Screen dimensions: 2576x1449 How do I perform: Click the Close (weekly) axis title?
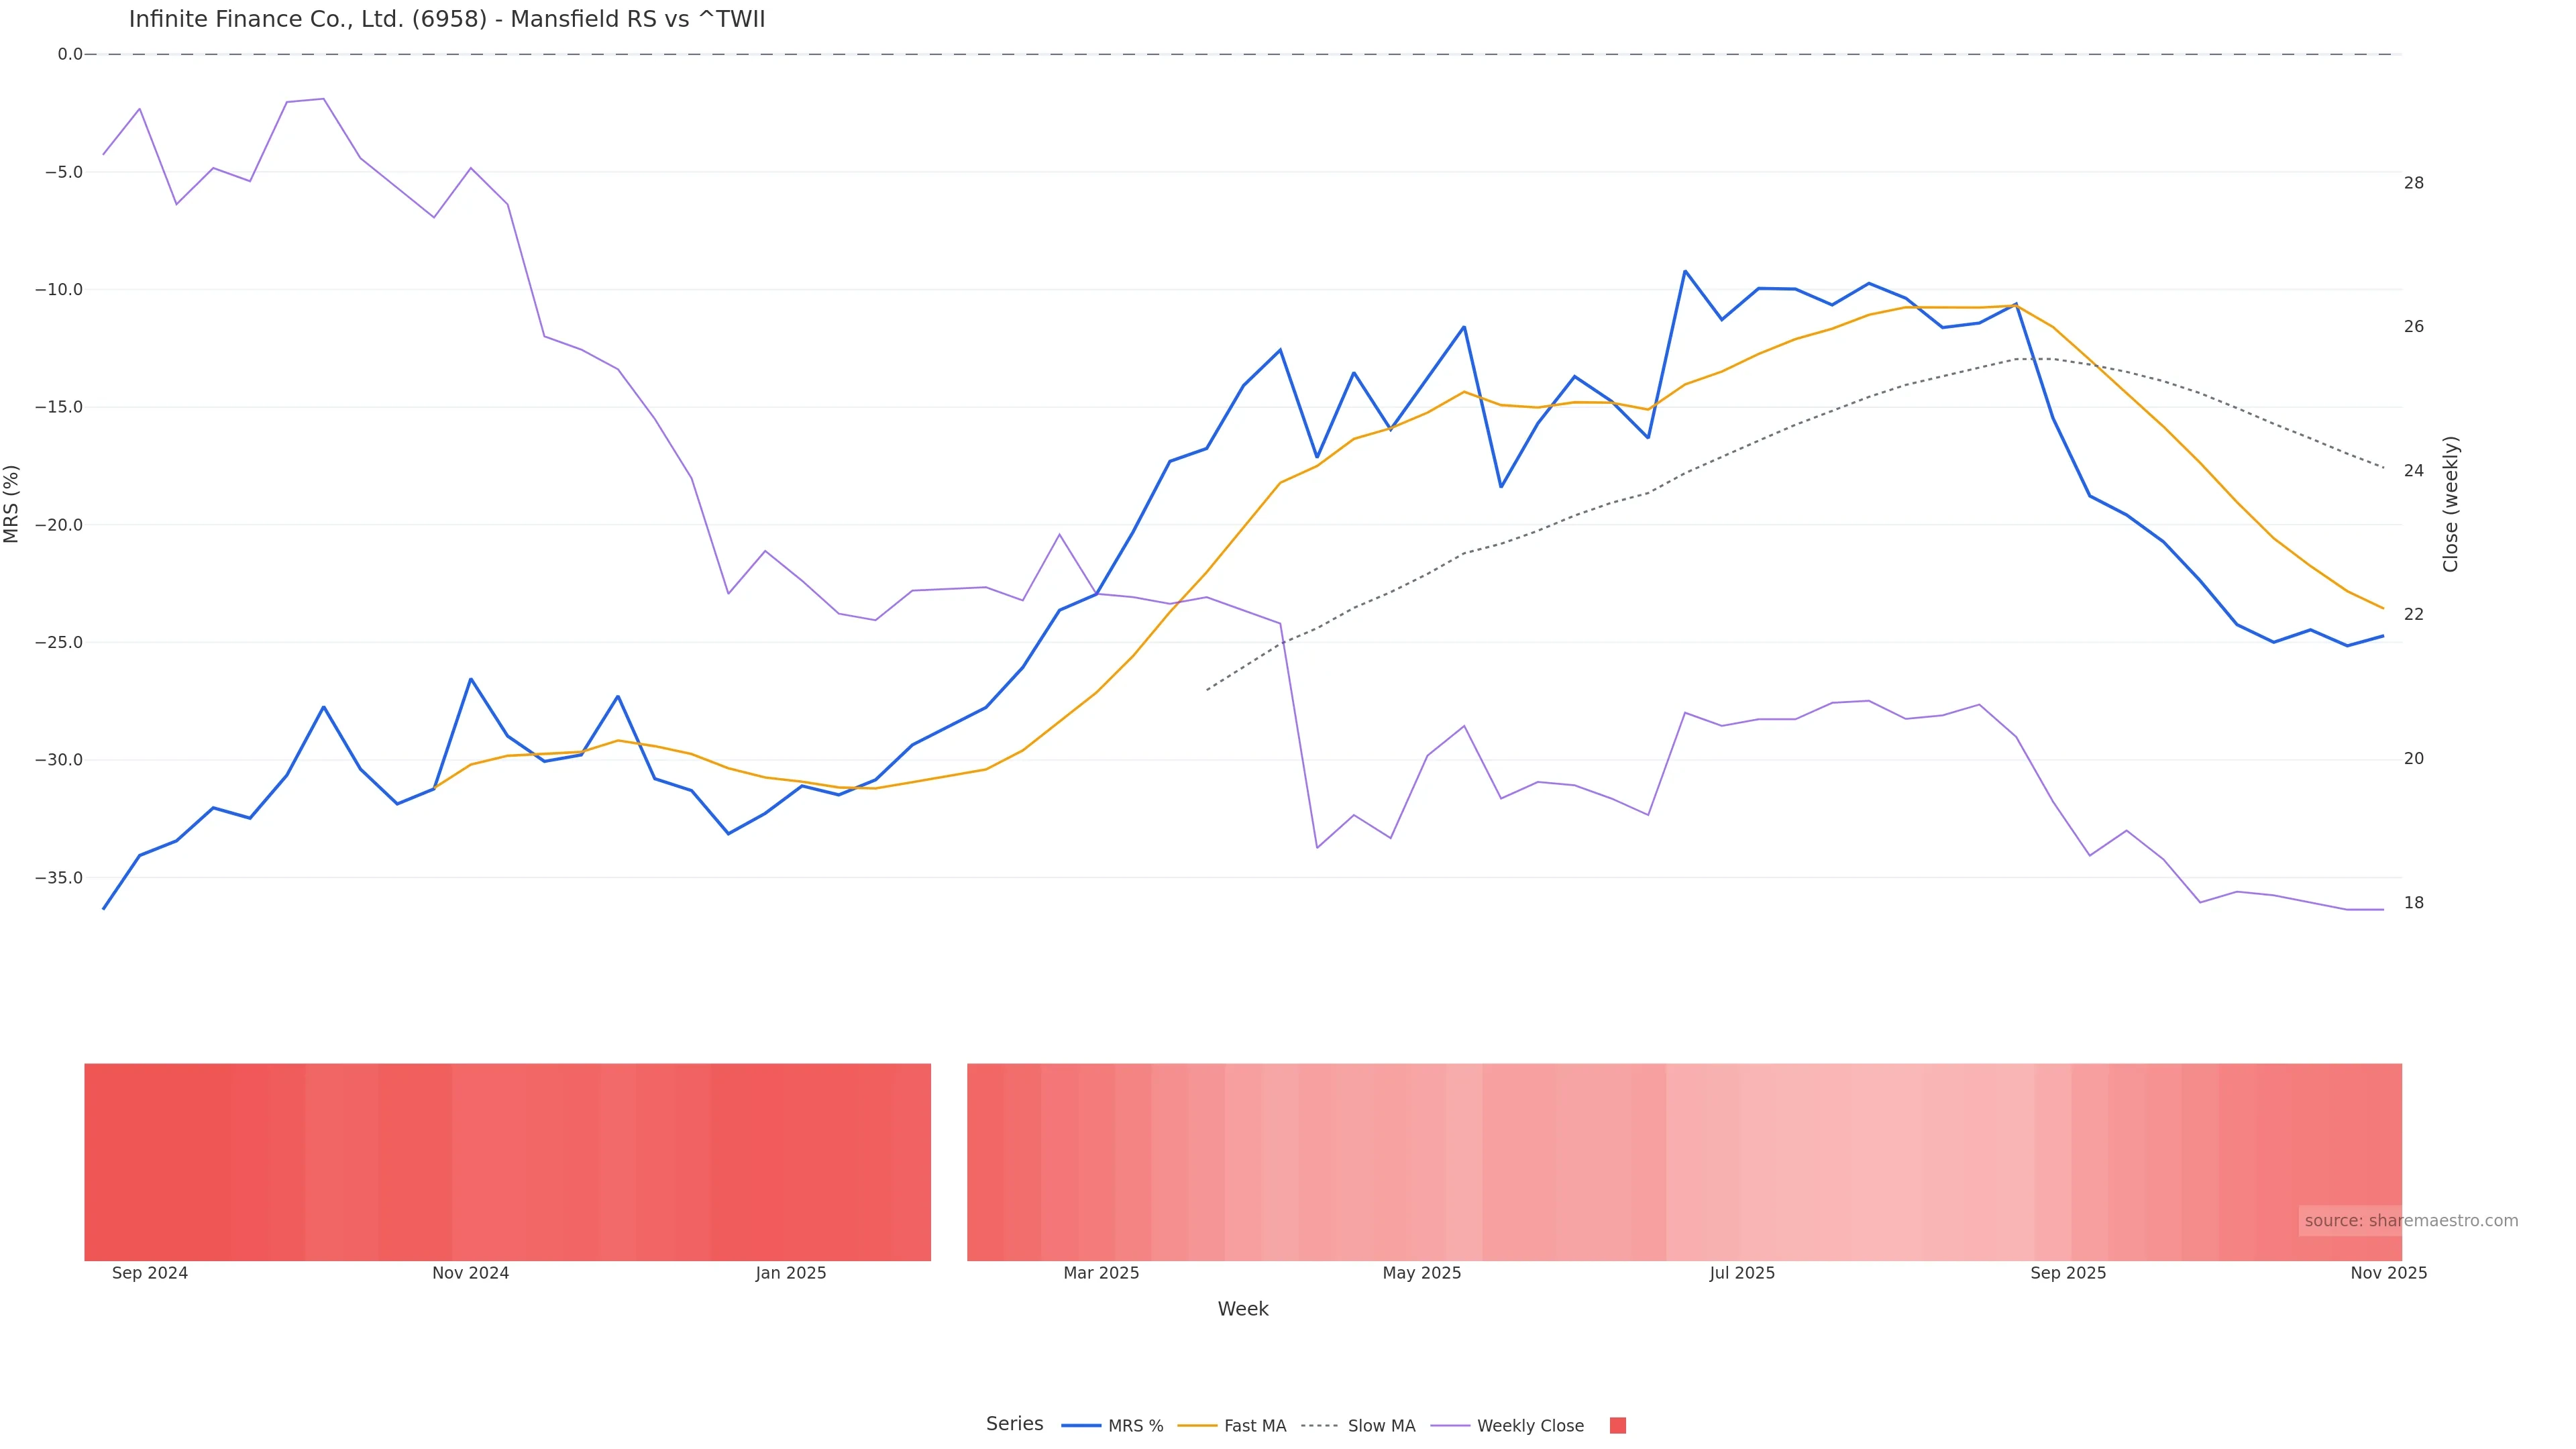[2450, 504]
